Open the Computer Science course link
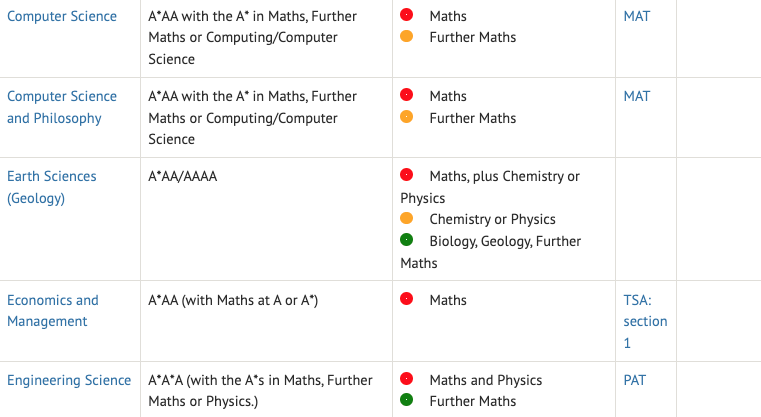The height and width of the screenshot is (417, 761). pos(62,16)
